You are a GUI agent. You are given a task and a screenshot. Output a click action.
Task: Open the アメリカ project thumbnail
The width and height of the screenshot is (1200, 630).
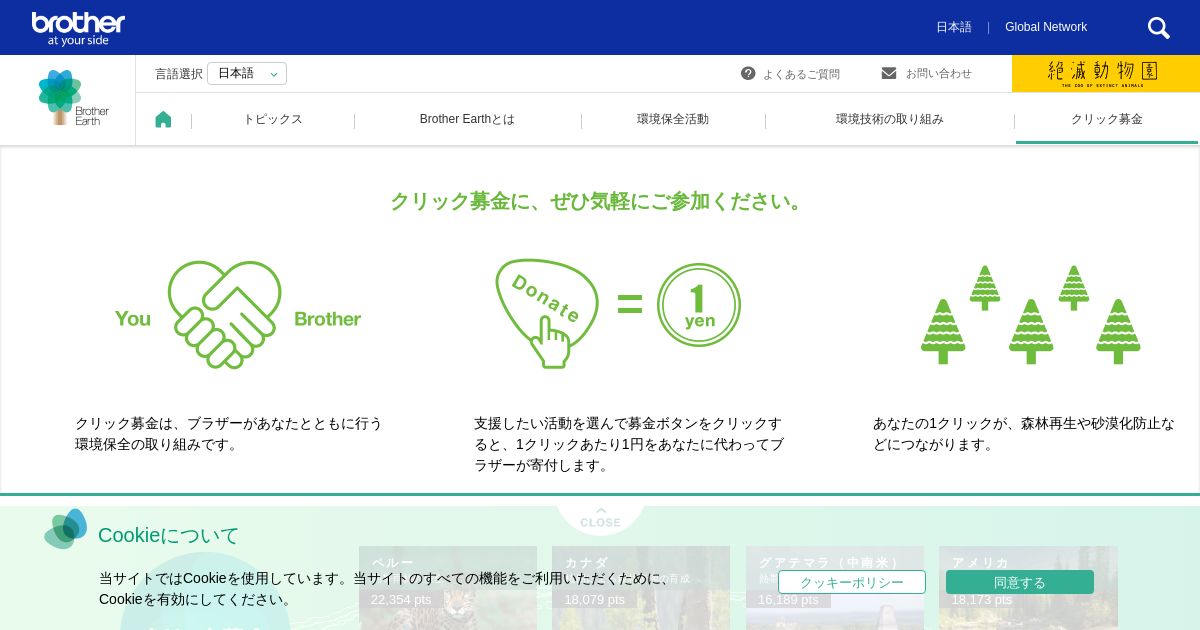1028,588
